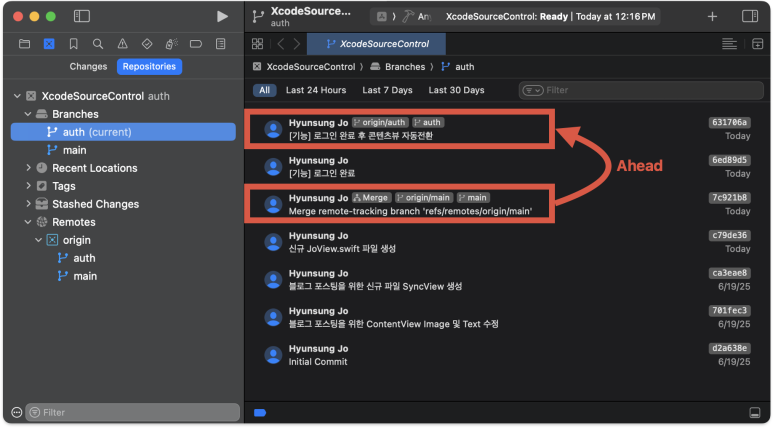Select commit 701fec3 ContentView Image

(507, 317)
